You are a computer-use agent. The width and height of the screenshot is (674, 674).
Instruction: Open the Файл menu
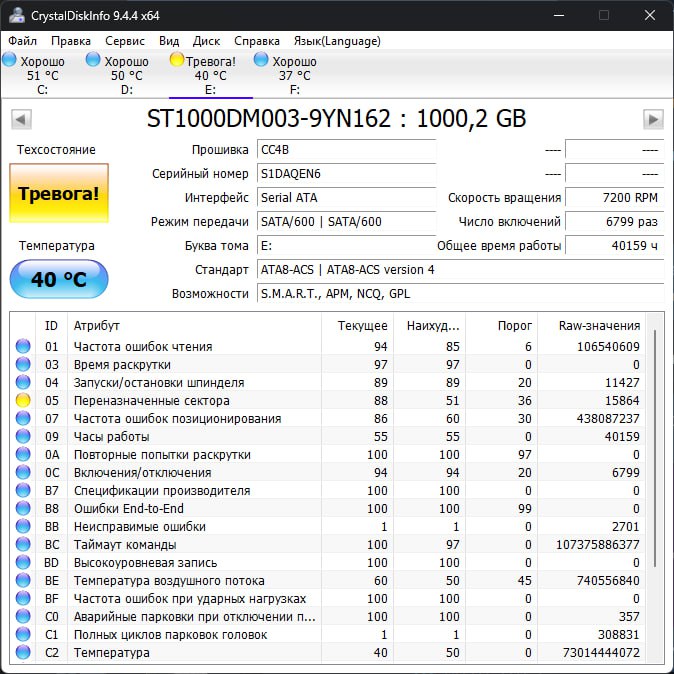click(22, 41)
